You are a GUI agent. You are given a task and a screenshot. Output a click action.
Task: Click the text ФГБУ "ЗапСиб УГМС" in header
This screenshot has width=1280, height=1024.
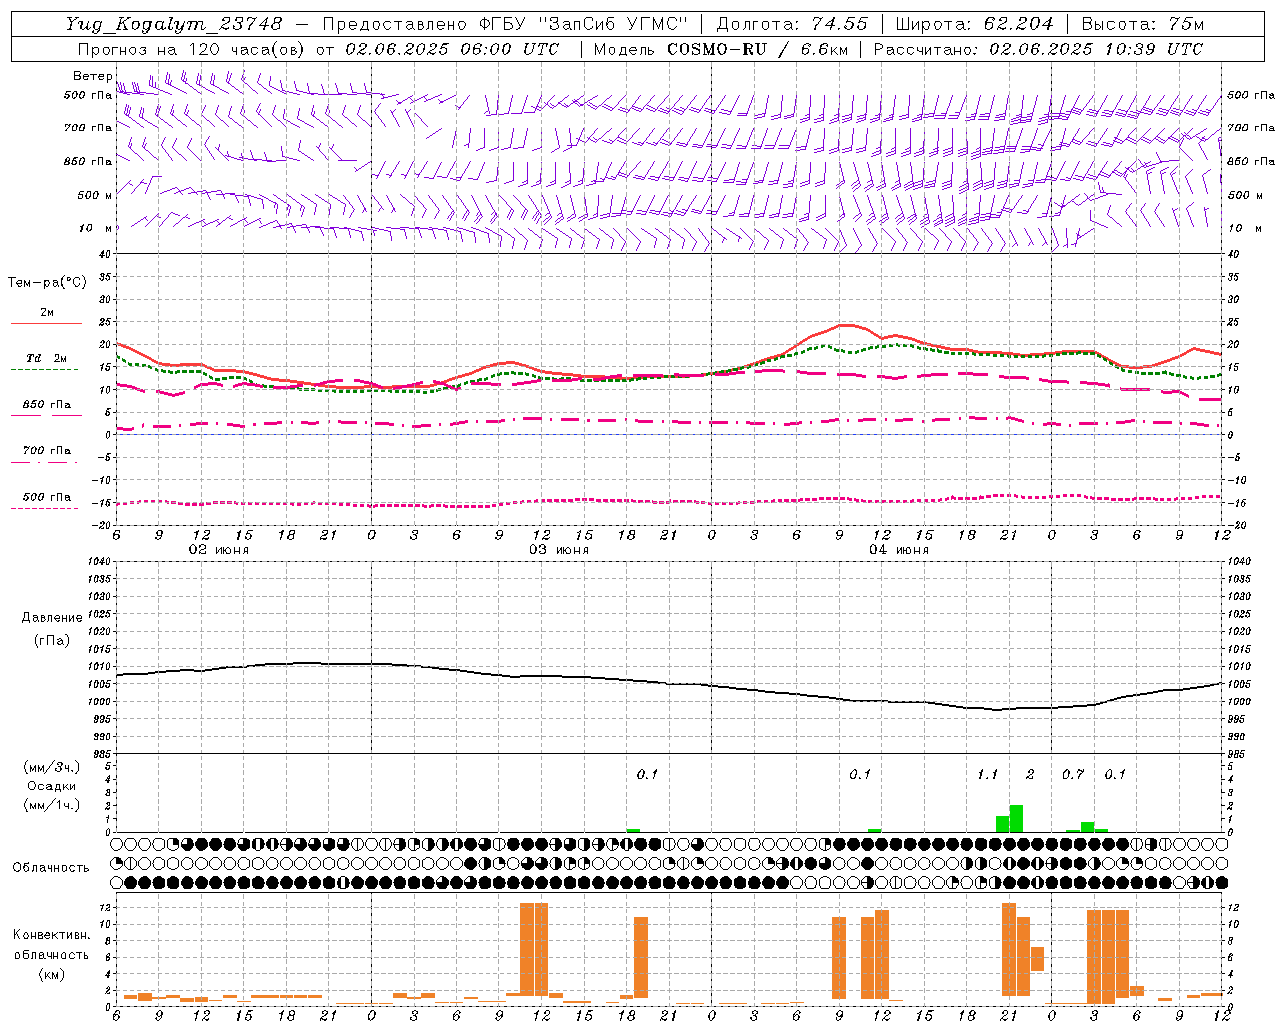point(584,24)
